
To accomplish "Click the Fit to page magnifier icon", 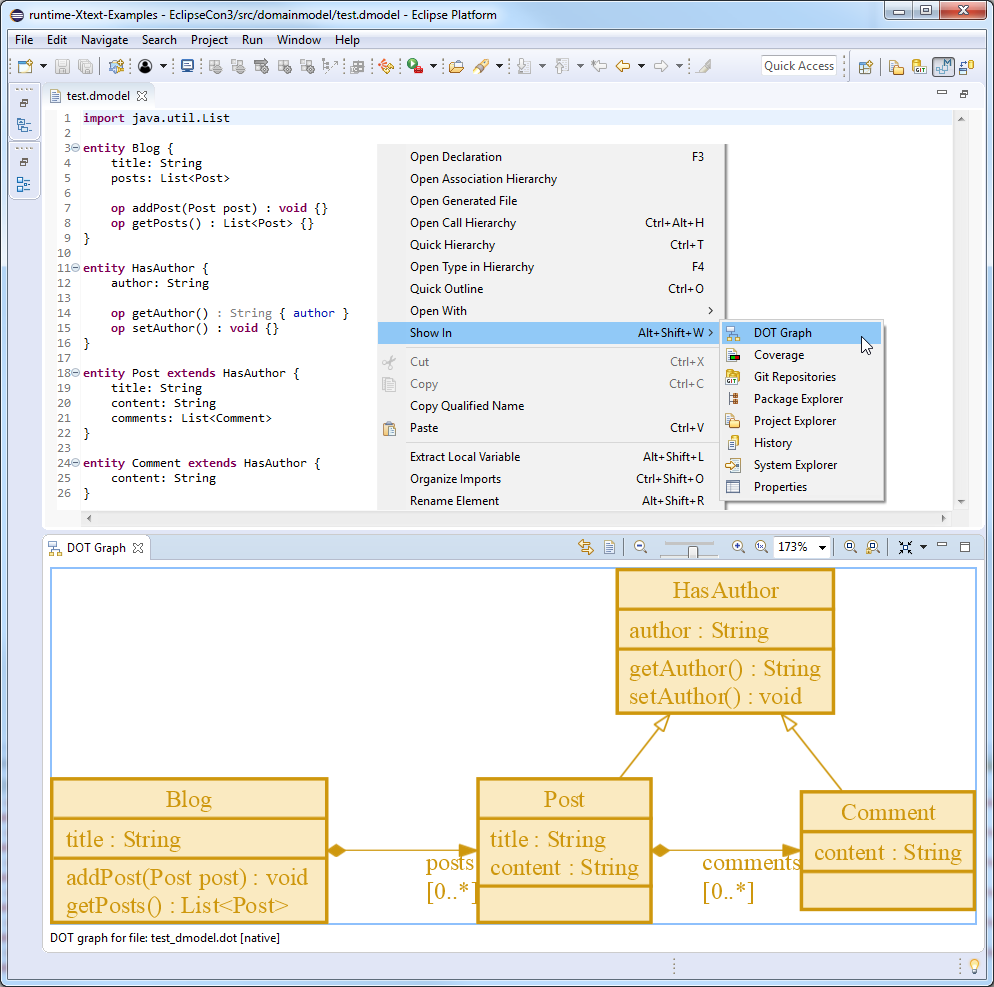I will (x=850, y=546).
